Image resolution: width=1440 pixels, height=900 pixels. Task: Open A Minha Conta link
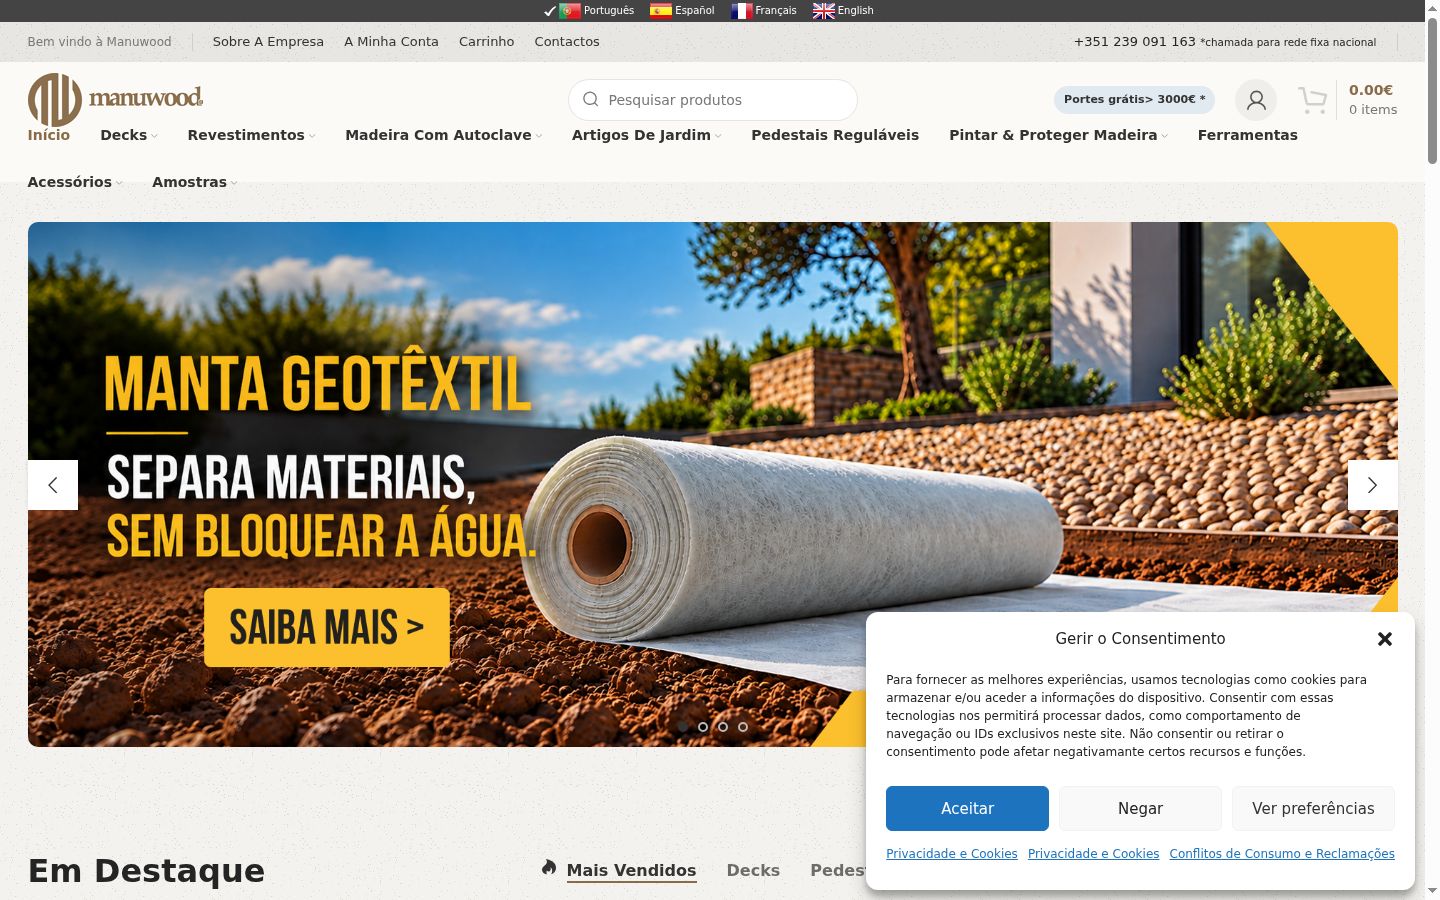(x=391, y=42)
